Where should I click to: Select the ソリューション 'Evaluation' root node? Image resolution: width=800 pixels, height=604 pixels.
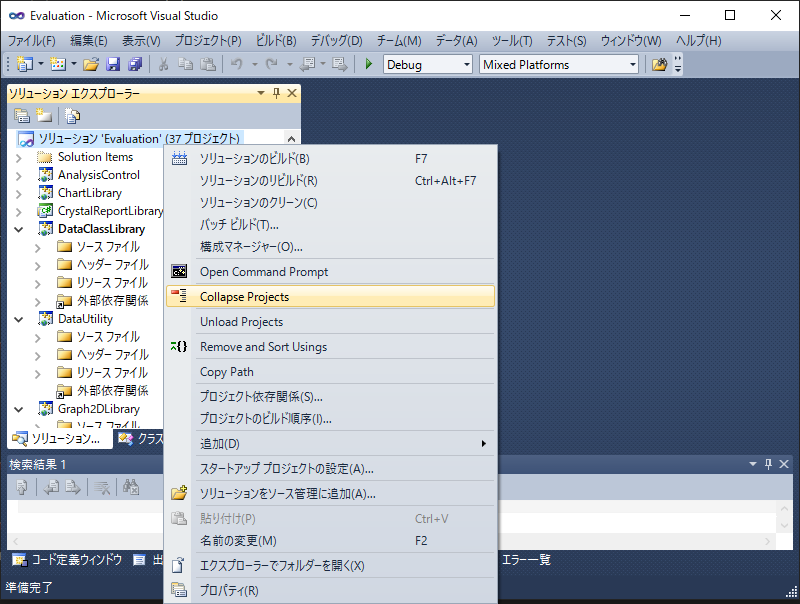[130, 138]
